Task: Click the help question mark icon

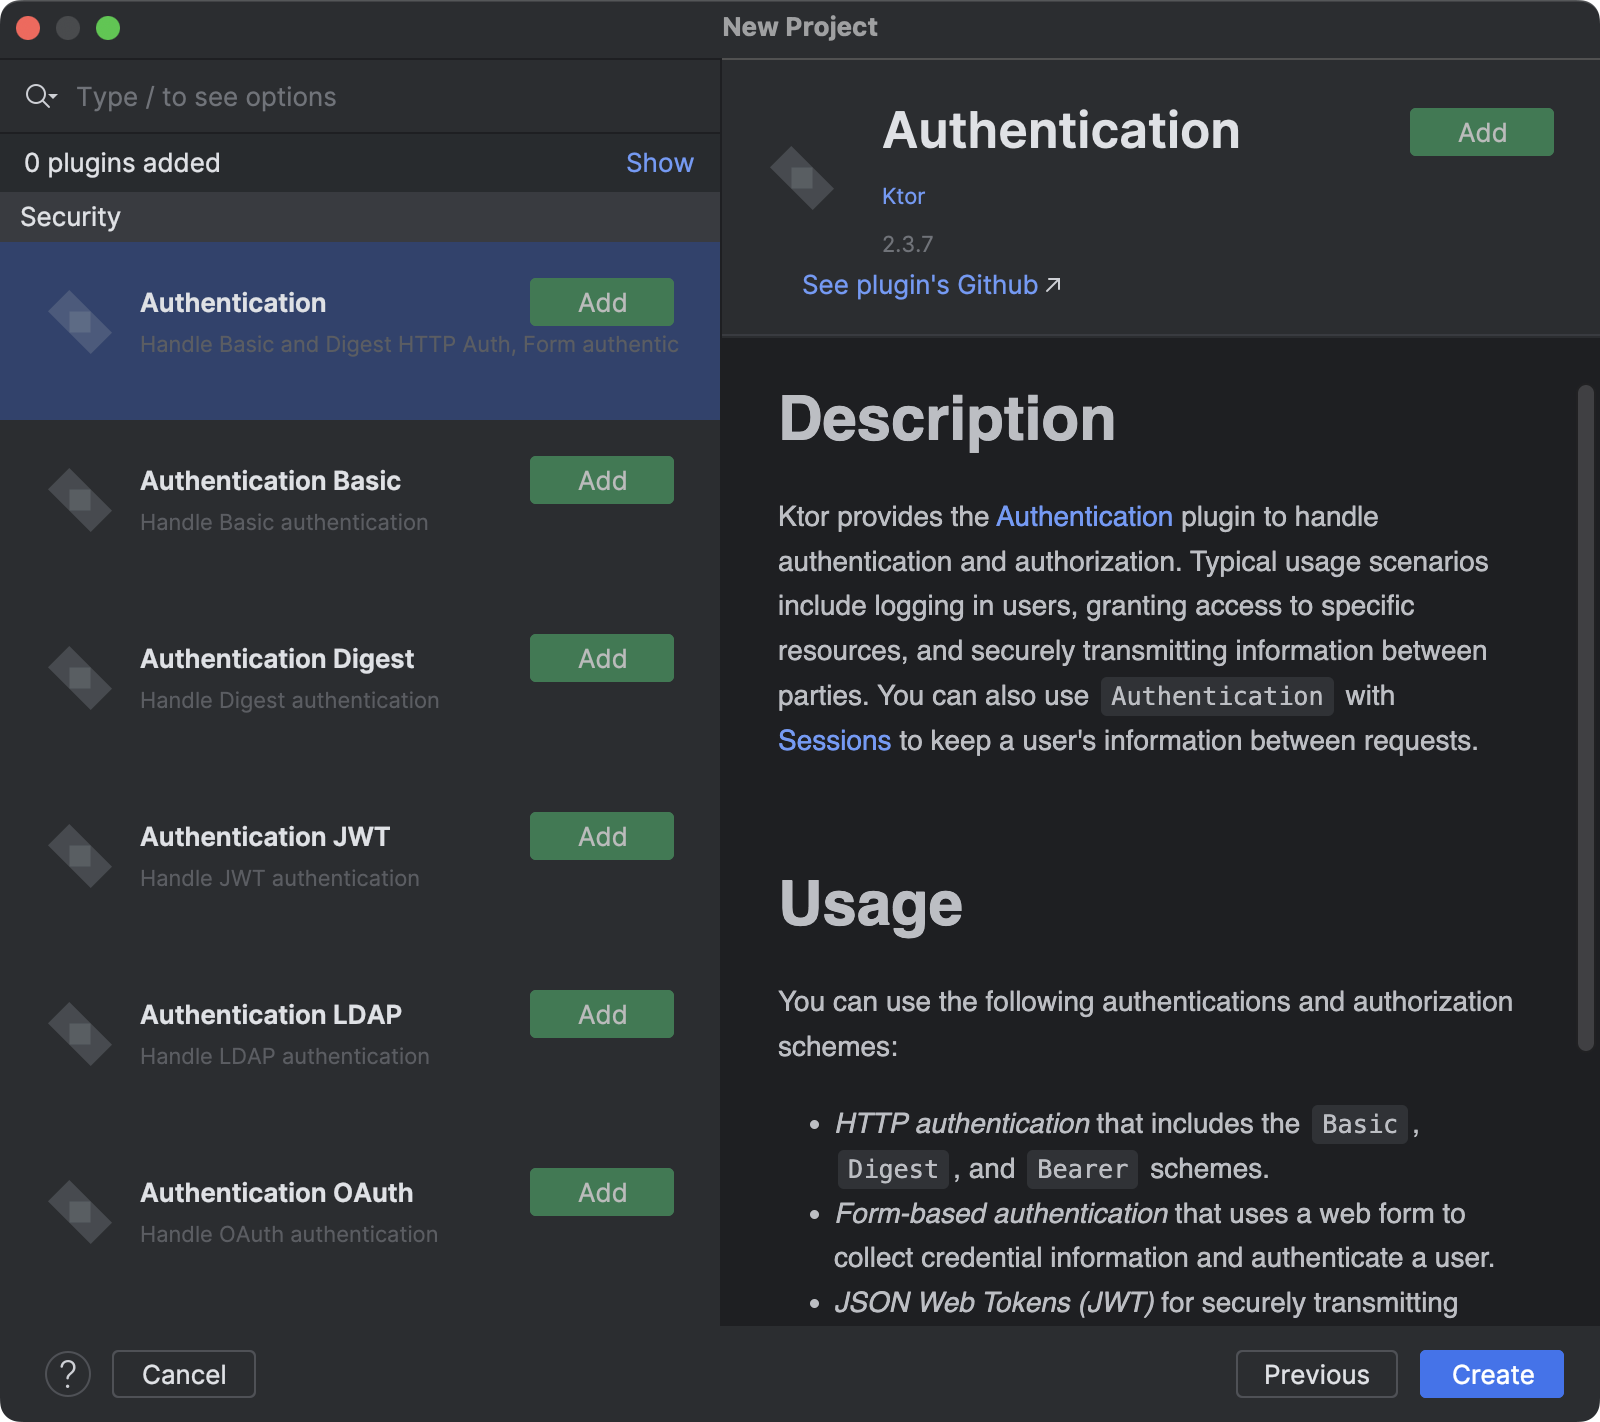Action: pos(68,1374)
